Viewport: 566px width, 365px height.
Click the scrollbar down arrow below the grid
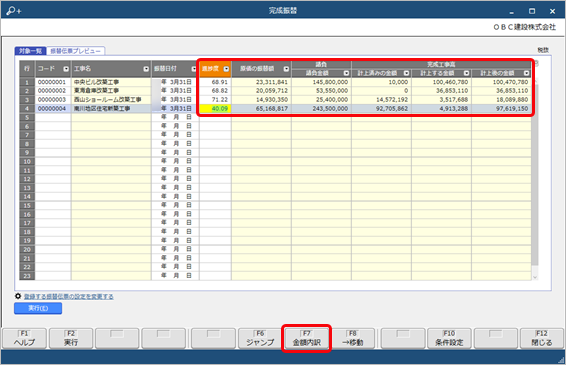pyautogui.click(x=535, y=277)
